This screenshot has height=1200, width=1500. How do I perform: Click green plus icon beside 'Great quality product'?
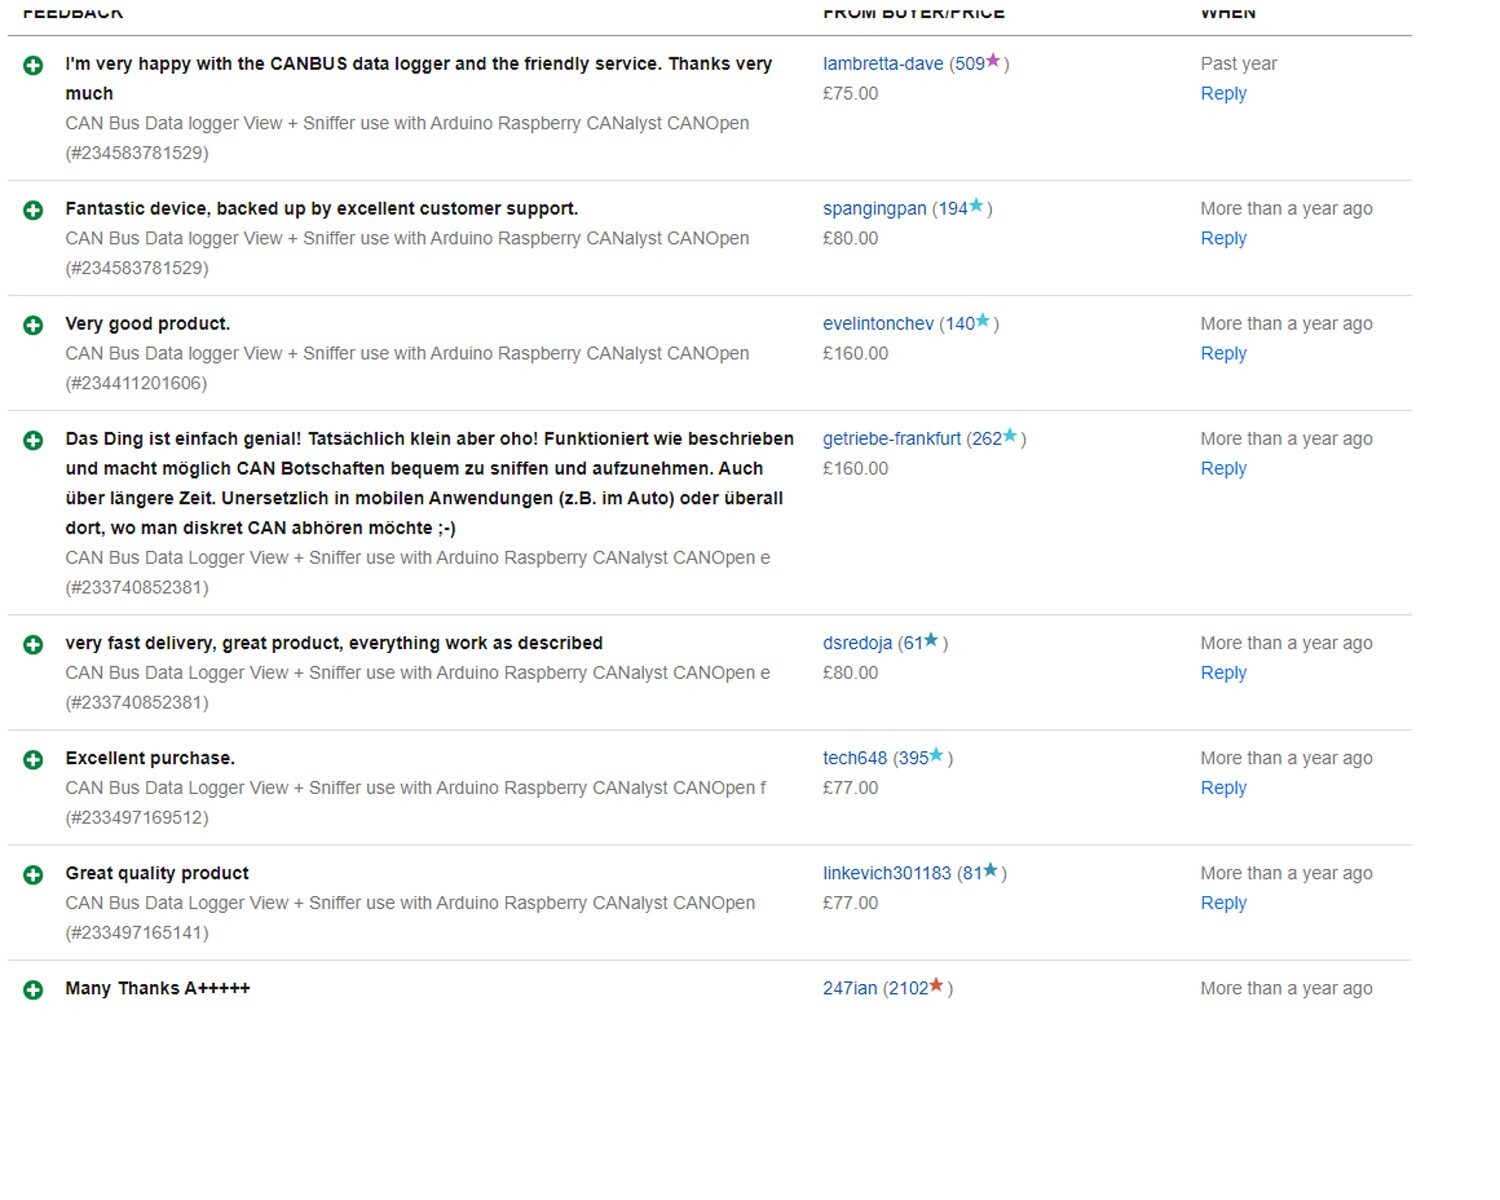[x=33, y=875]
